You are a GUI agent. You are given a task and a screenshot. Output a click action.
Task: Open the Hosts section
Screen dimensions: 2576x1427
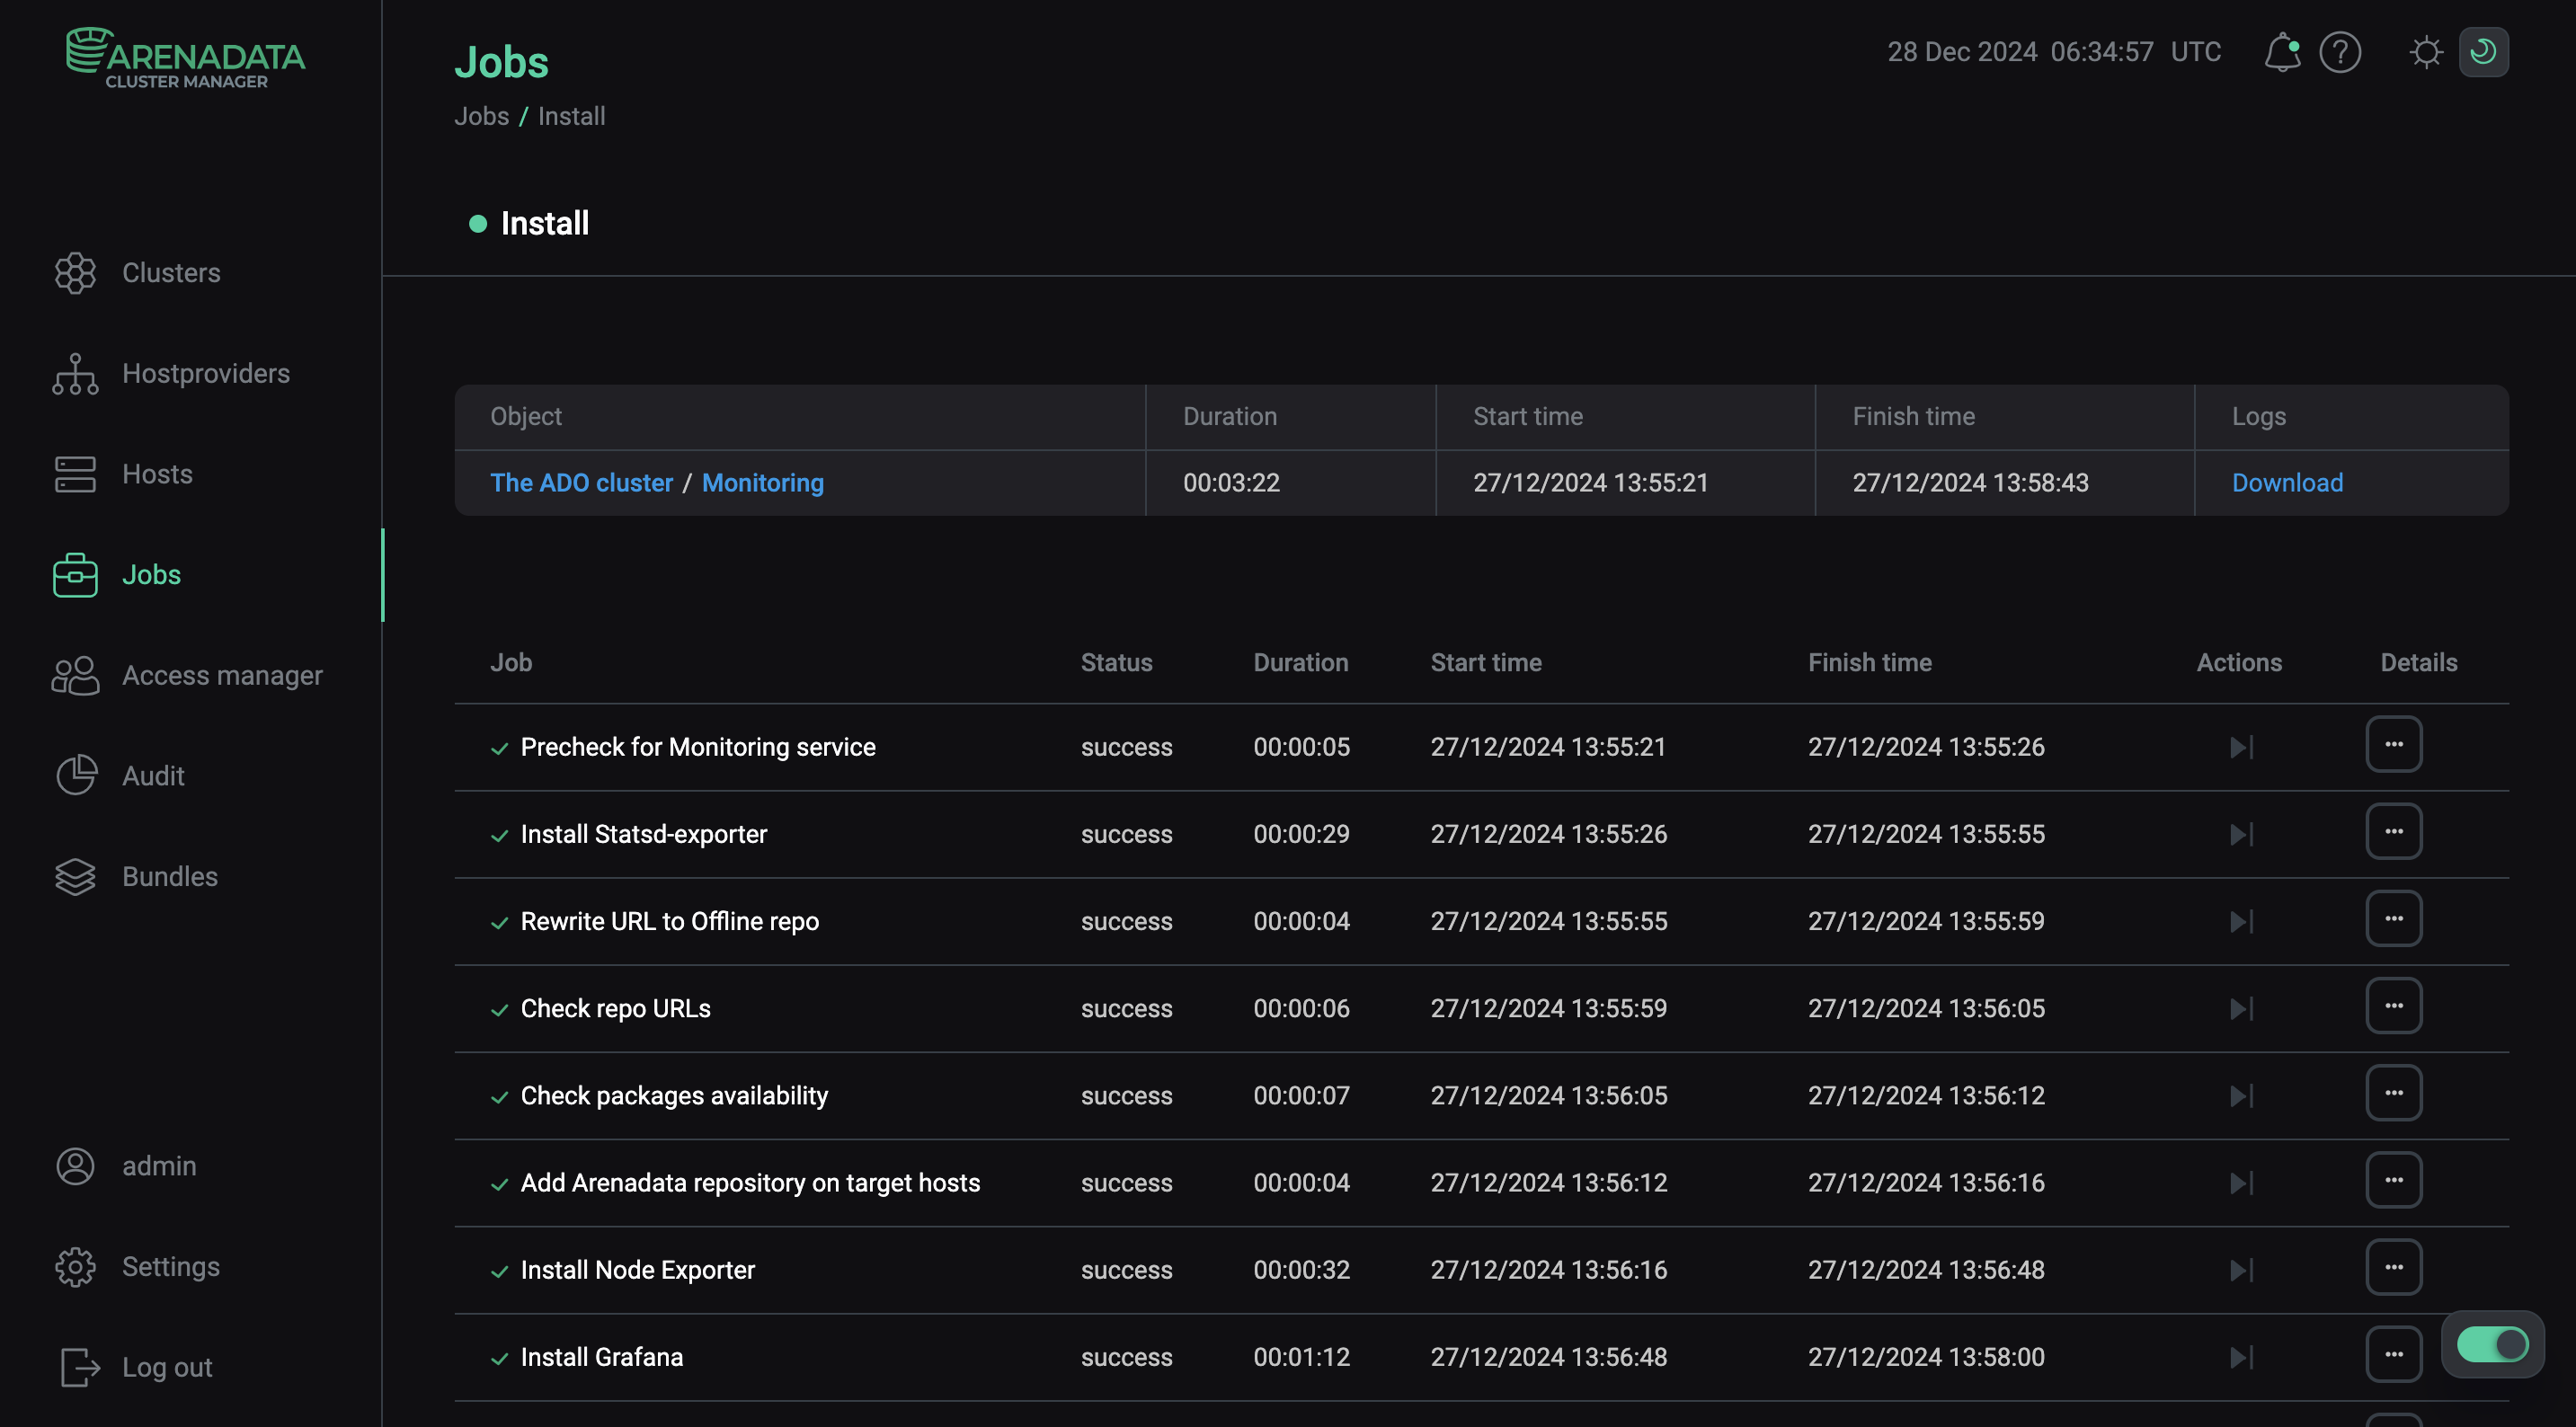coord(157,474)
